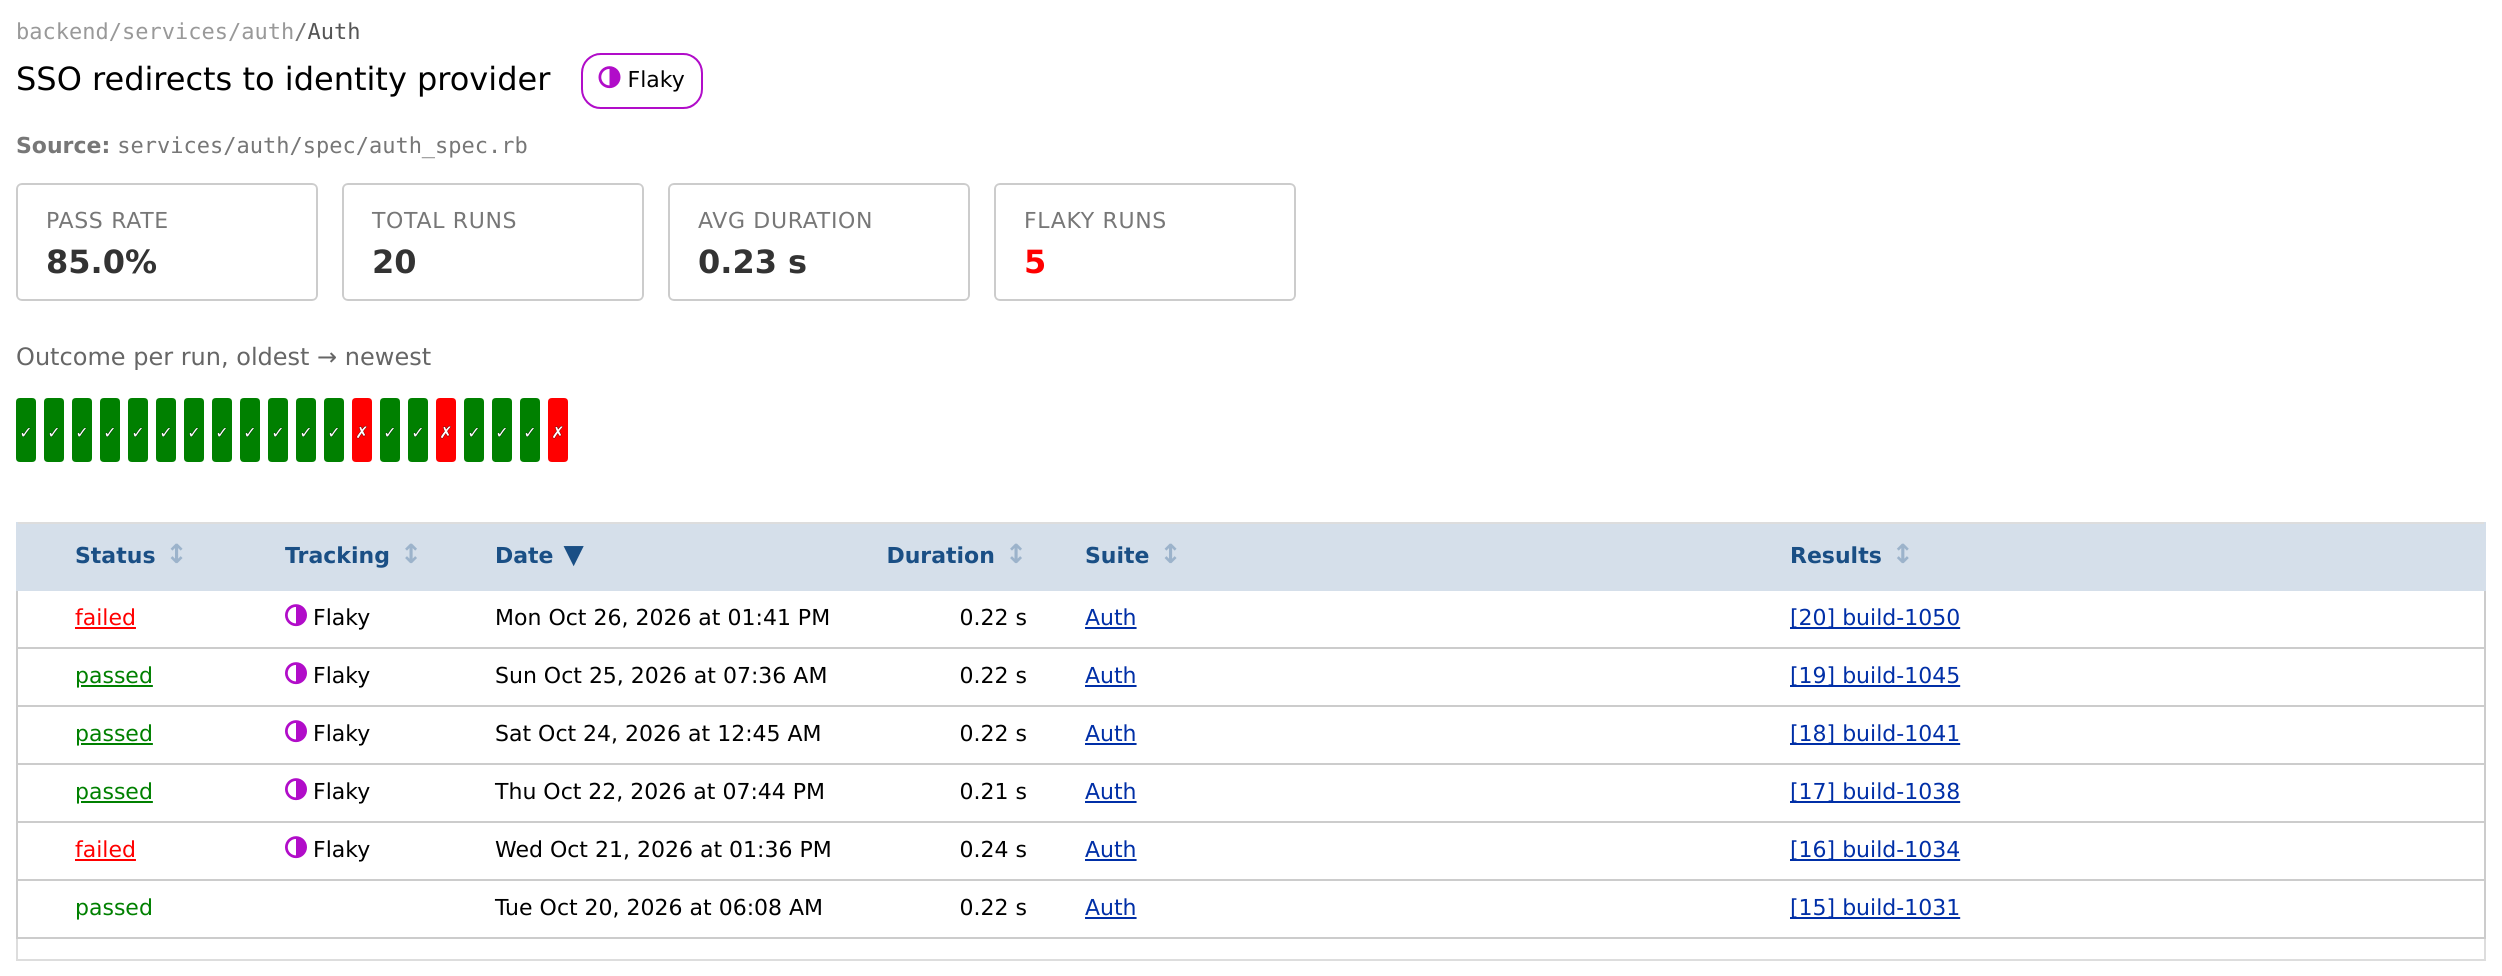2502x976 pixels.
Task: Click the Flaky icon in the Oct 25 row
Action: [296, 674]
